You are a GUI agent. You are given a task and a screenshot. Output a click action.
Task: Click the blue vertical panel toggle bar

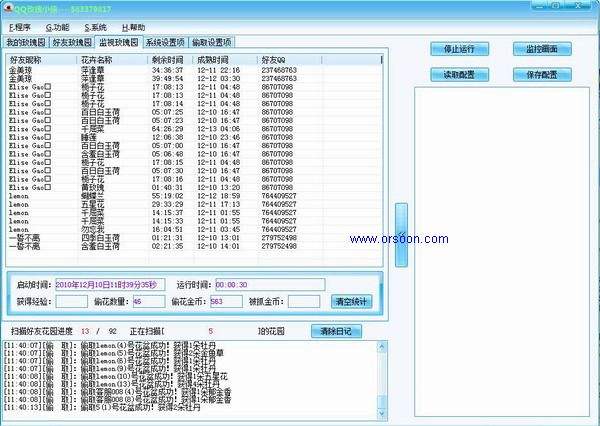(401, 235)
